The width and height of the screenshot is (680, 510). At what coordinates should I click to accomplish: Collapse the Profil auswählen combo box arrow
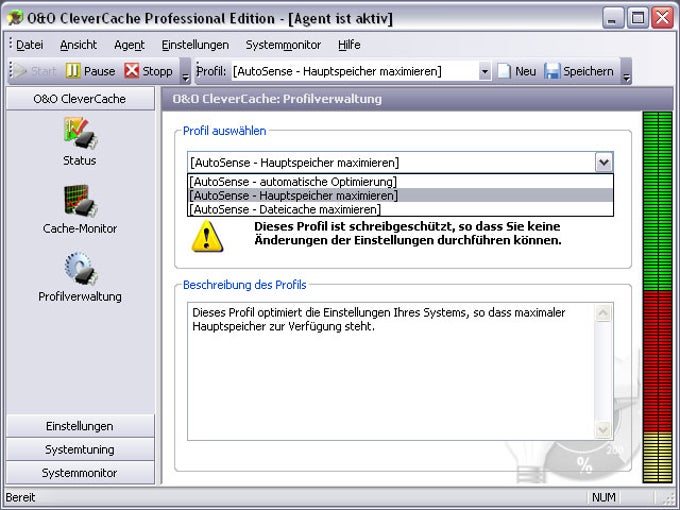point(604,163)
